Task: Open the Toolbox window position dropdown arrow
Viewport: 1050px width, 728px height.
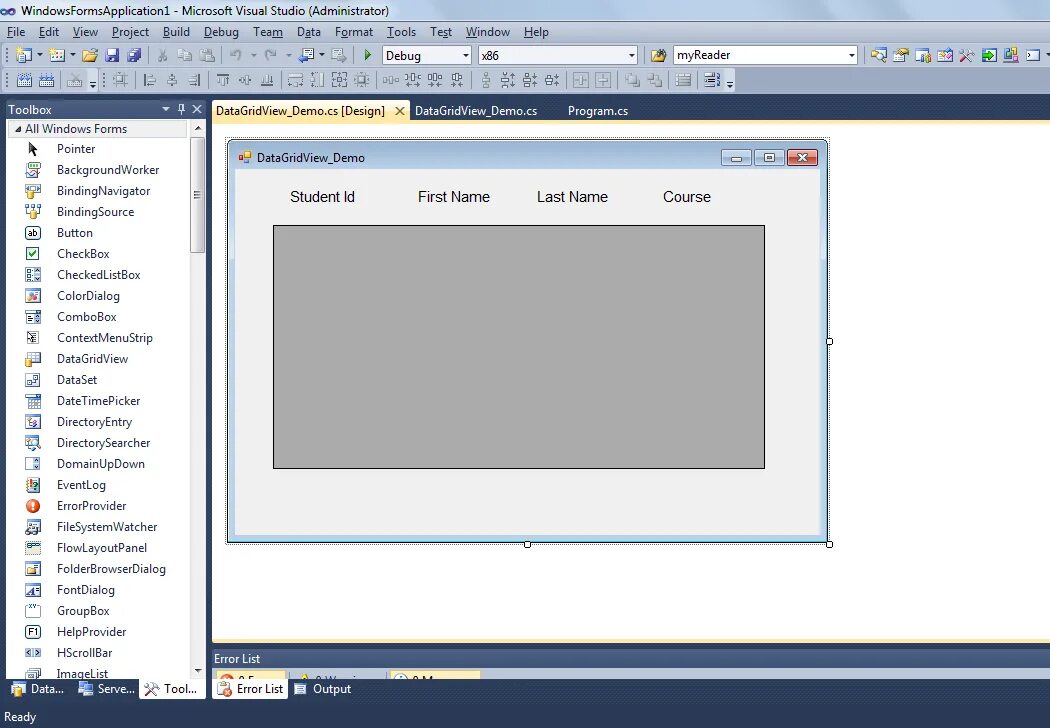Action: point(165,109)
